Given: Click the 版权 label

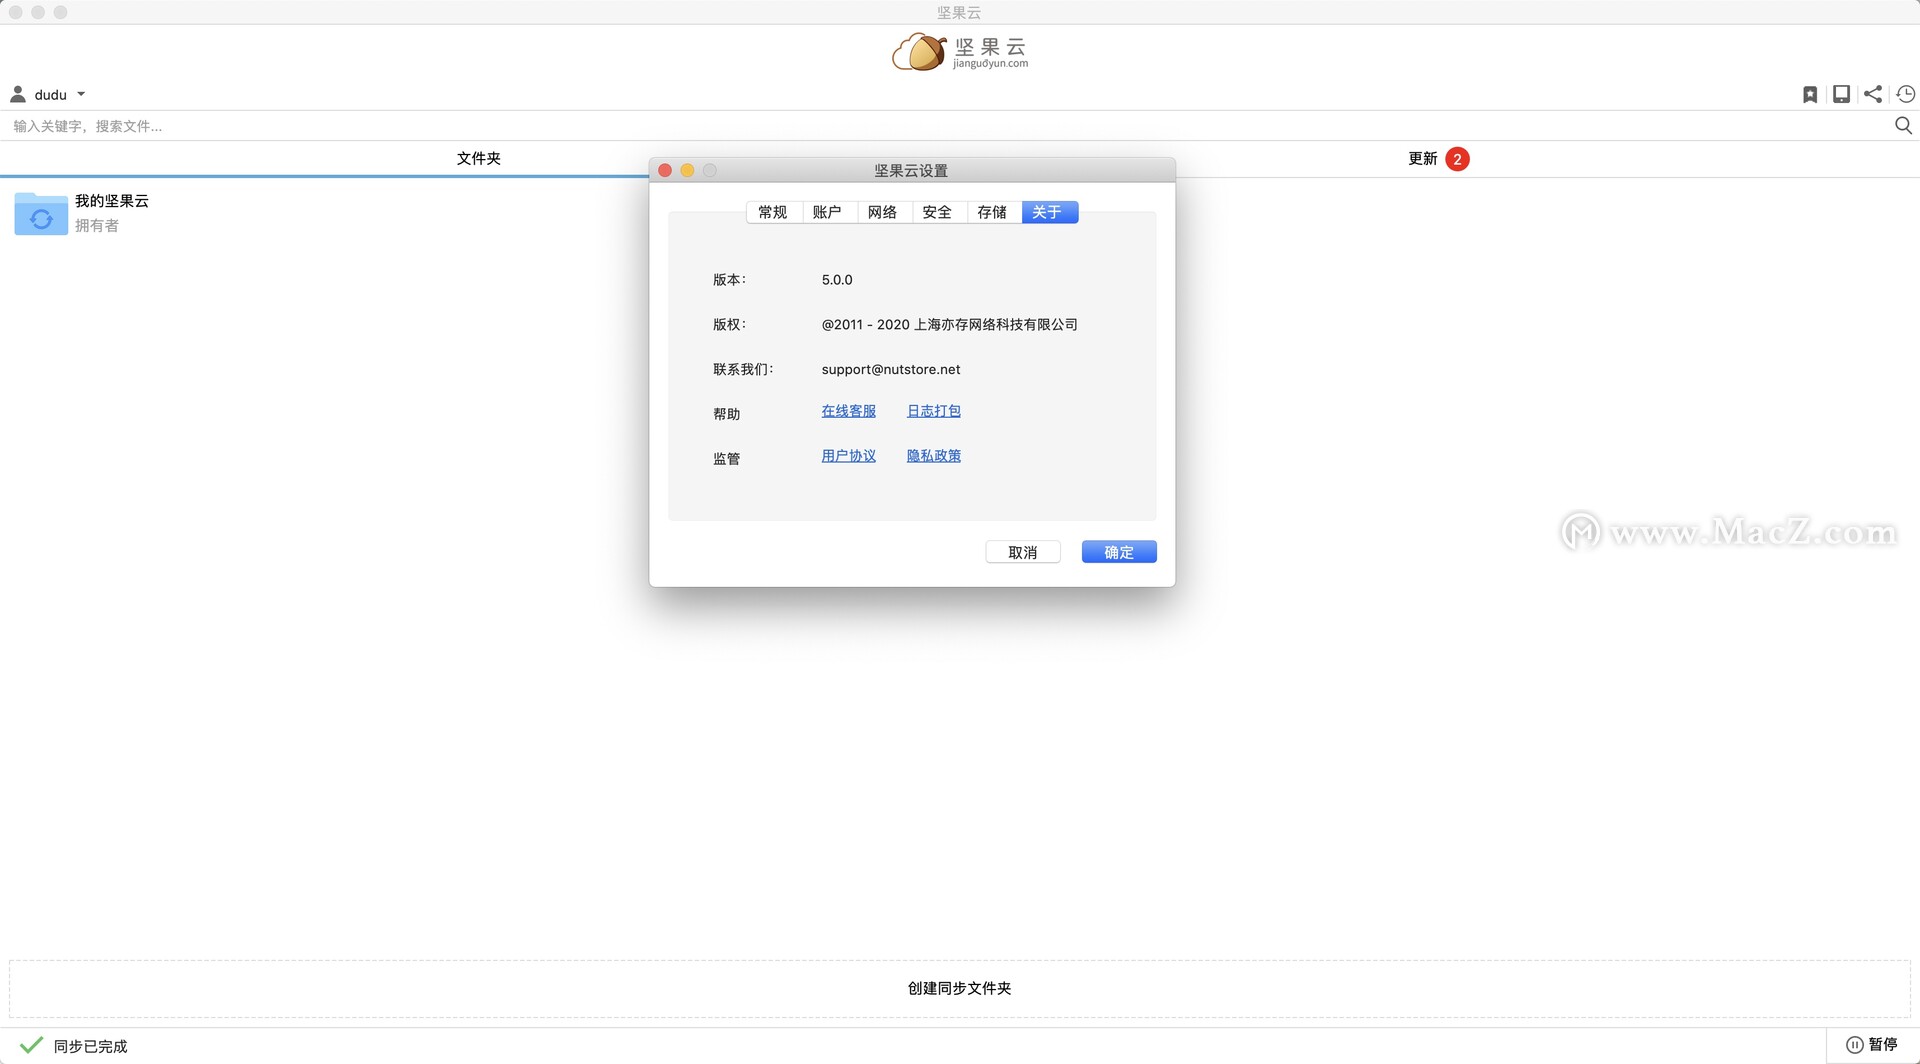Looking at the screenshot, I should [729, 325].
